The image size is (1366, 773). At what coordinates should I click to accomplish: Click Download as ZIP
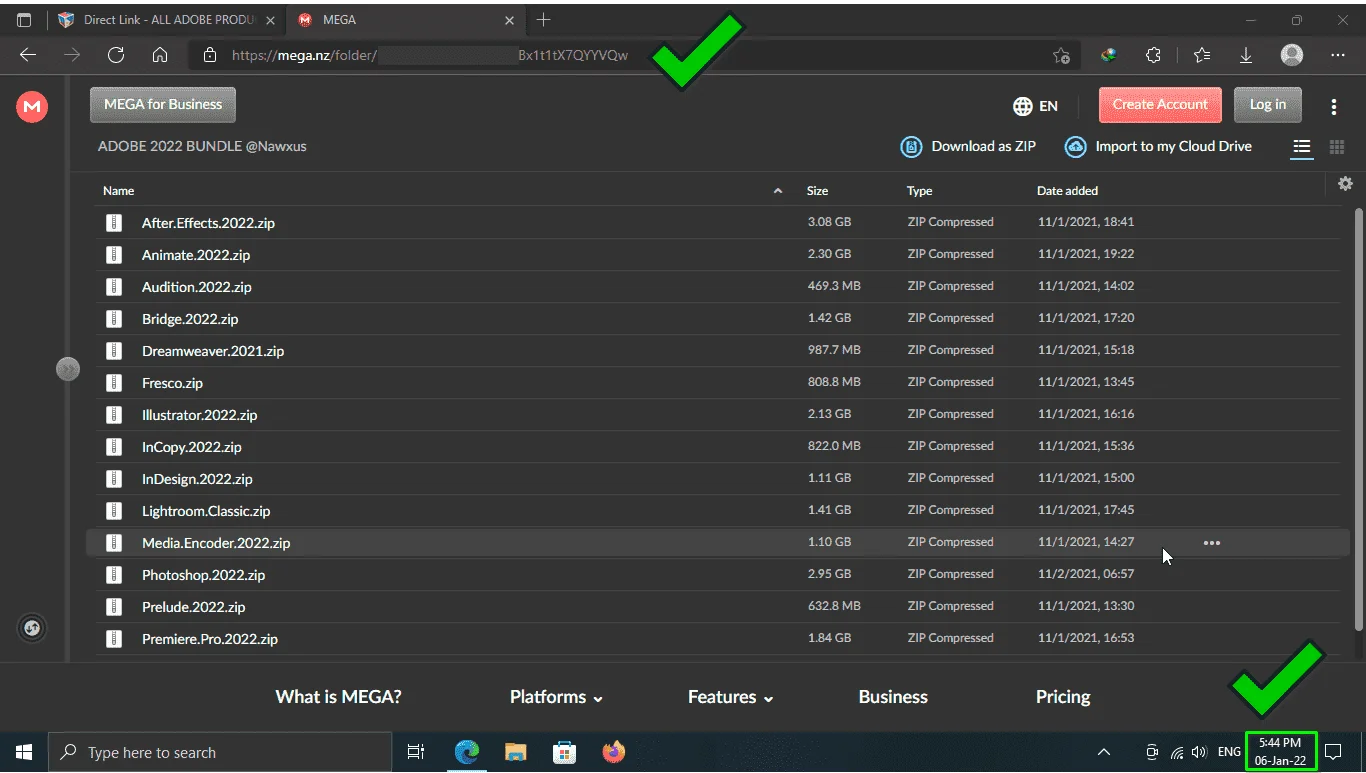(x=968, y=147)
